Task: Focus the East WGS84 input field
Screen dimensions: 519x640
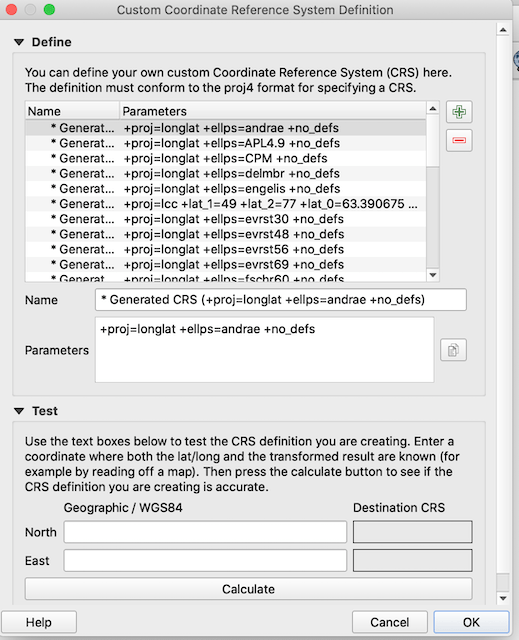Action: coord(205,560)
